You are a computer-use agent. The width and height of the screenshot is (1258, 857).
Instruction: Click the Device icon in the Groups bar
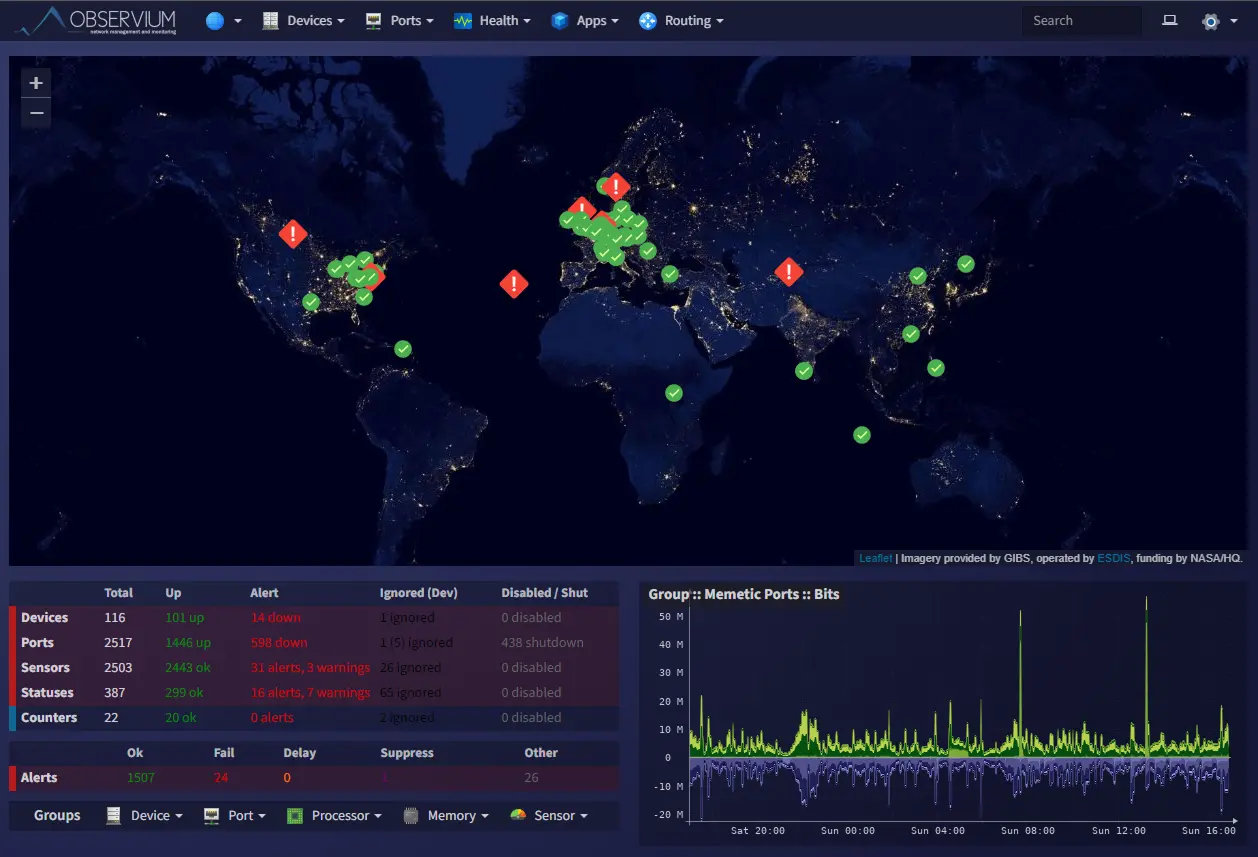click(112, 815)
